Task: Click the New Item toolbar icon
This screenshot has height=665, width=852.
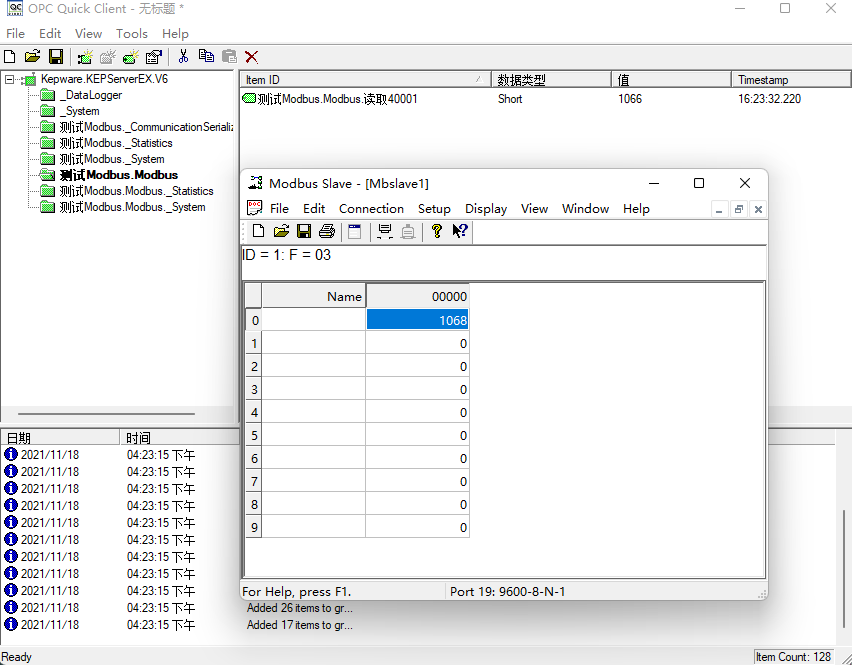Action: [x=131, y=57]
